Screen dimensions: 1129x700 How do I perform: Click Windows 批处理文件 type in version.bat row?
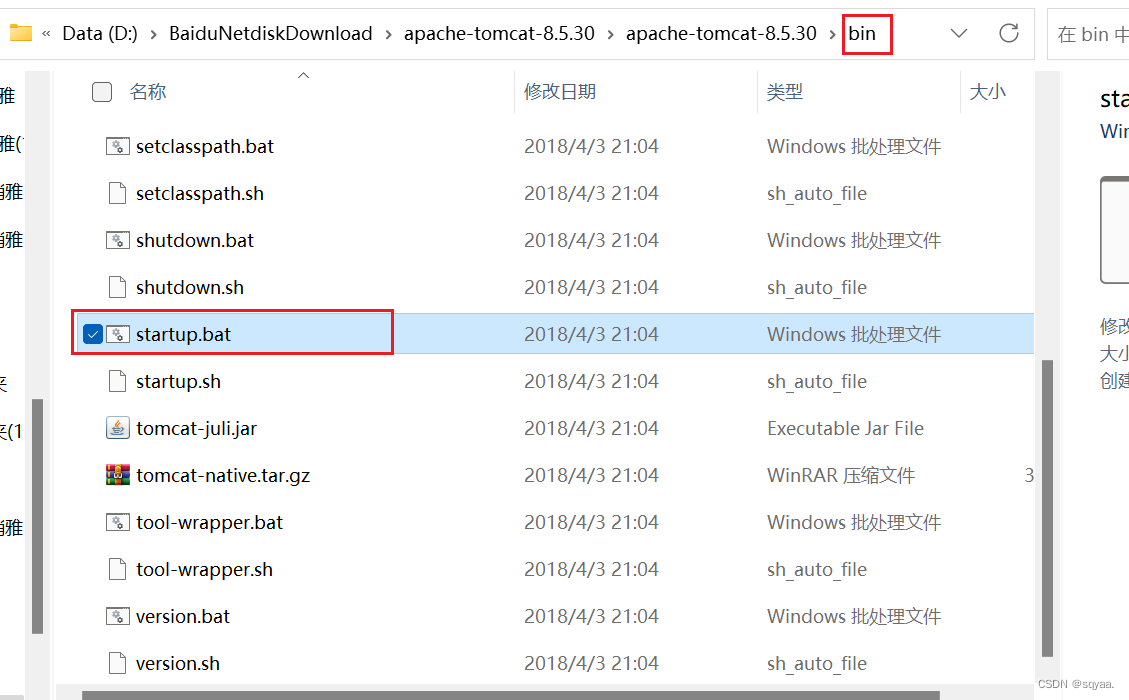854,616
